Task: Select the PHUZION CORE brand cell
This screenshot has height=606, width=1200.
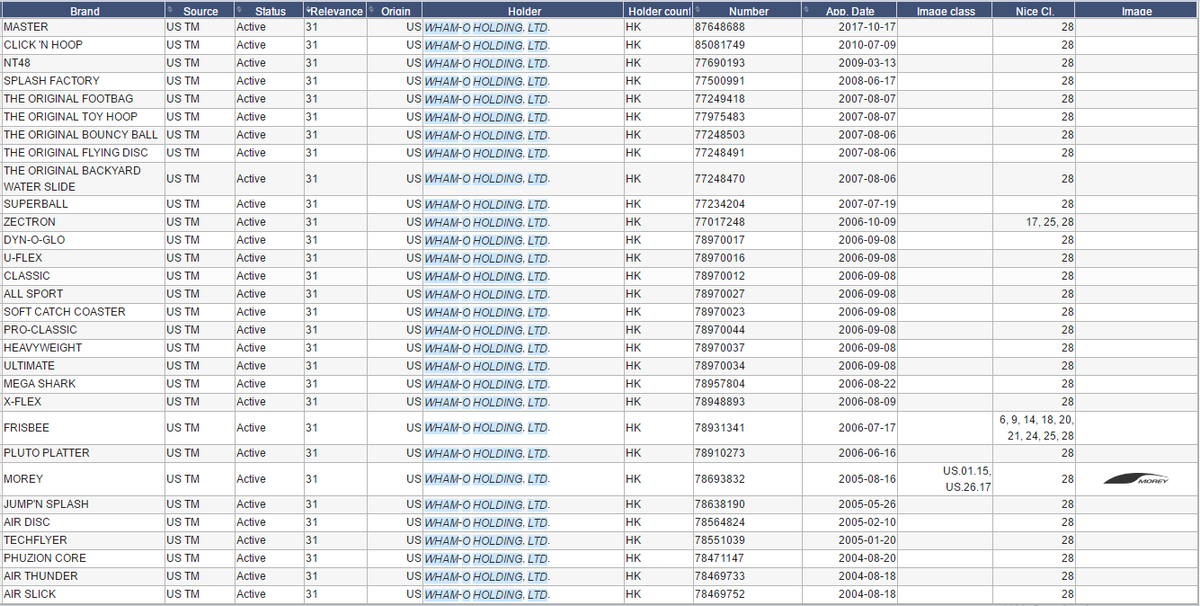Action: pyautogui.click(x=83, y=558)
